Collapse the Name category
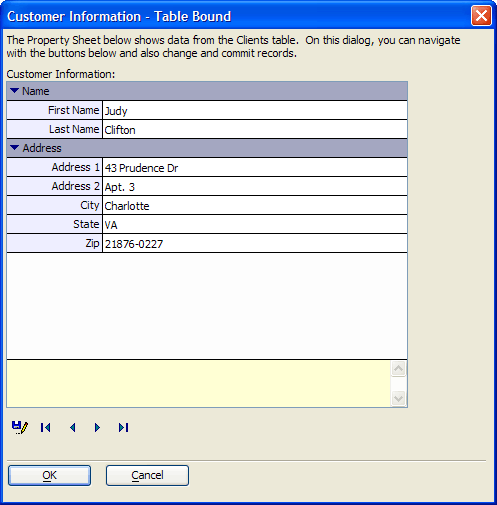This screenshot has width=497, height=505. pos(14,91)
